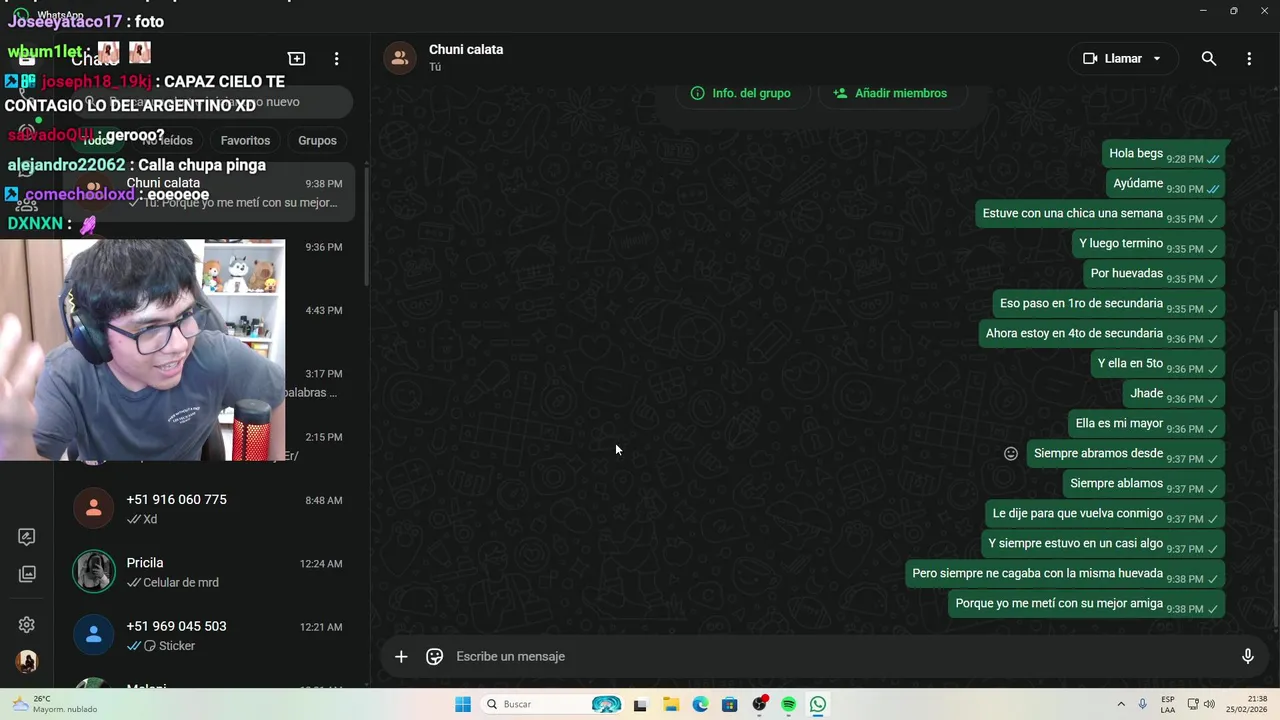Open the volume control in the system tray
The image size is (1280, 720).
point(1209,704)
